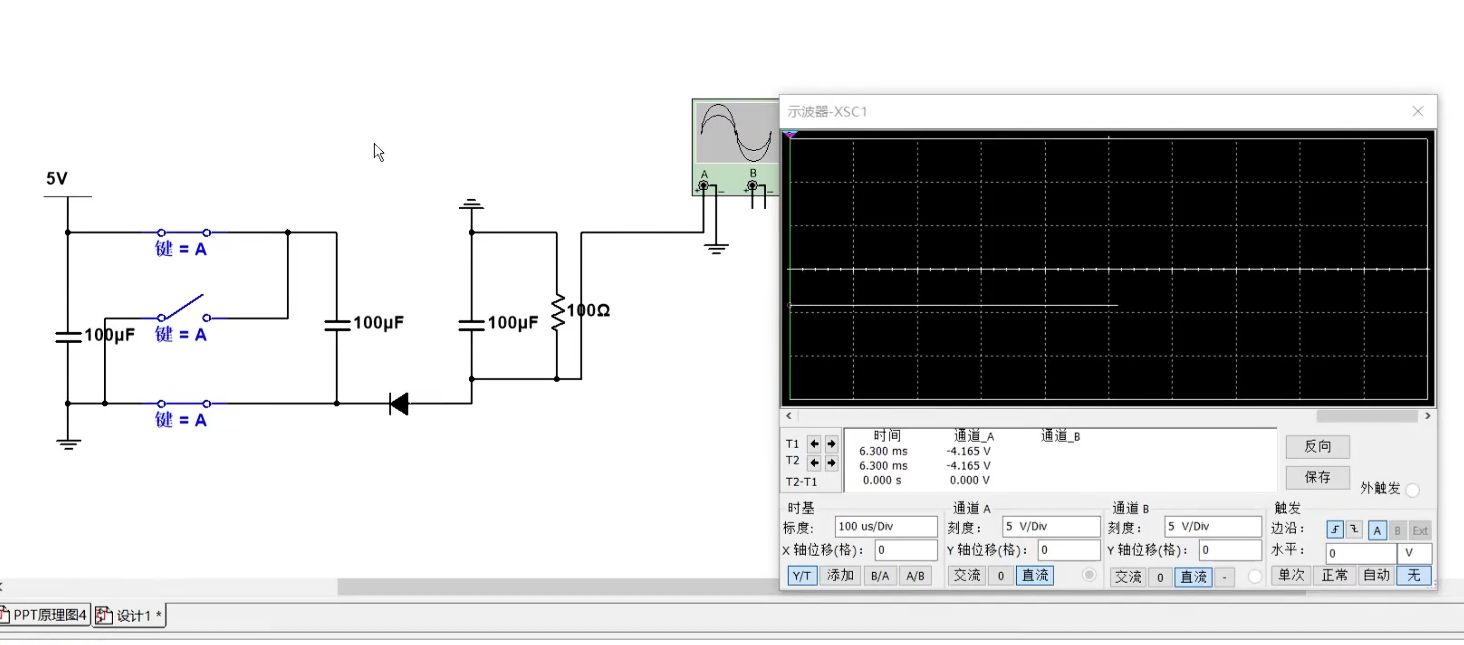Click channel B 刻度 5 V/Div field
Image resolution: width=1464 pixels, height=645 pixels.
1213,526
